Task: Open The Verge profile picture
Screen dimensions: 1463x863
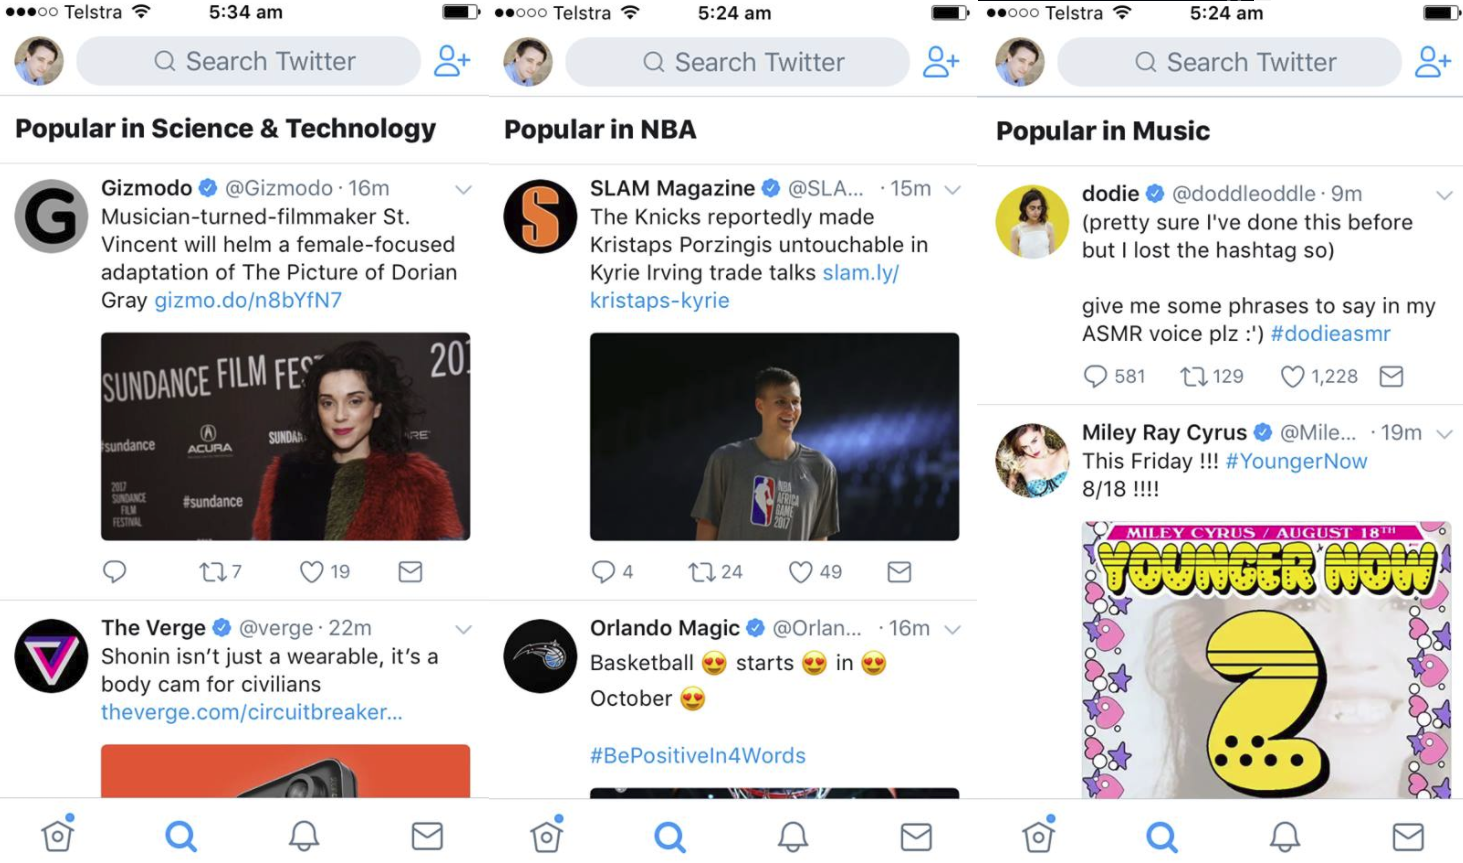Action: 51,656
